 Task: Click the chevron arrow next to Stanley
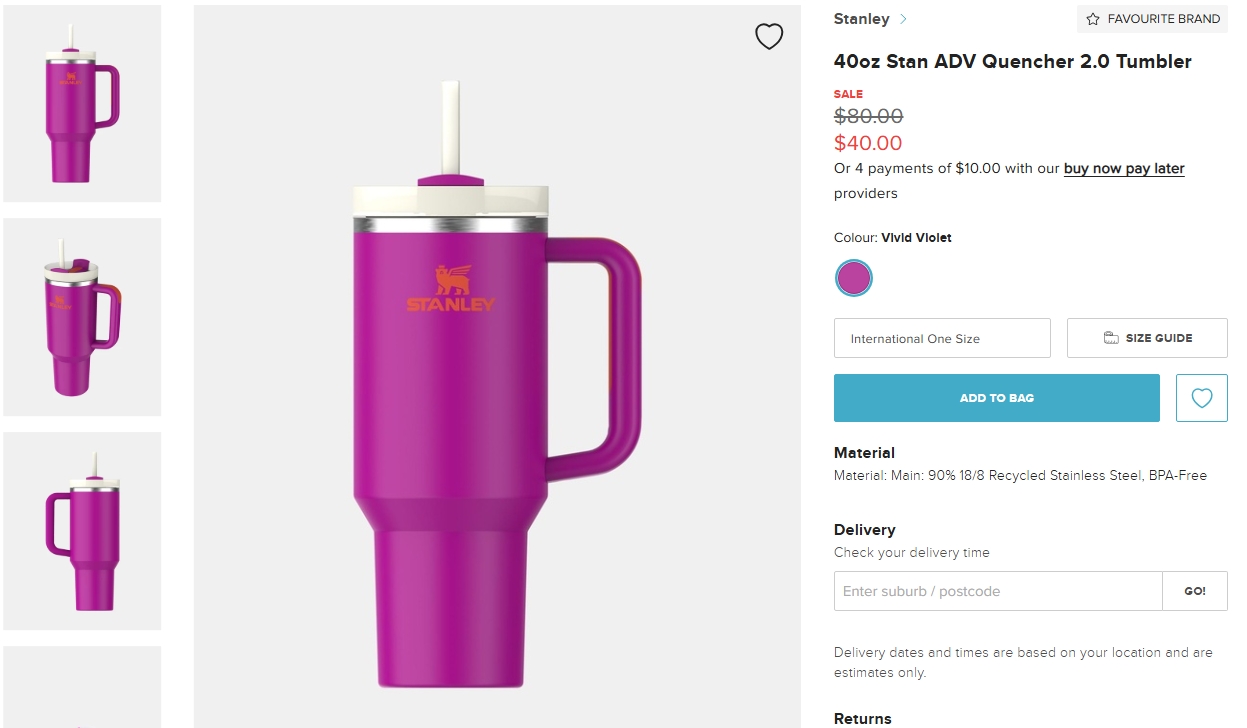click(x=904, y=19)
